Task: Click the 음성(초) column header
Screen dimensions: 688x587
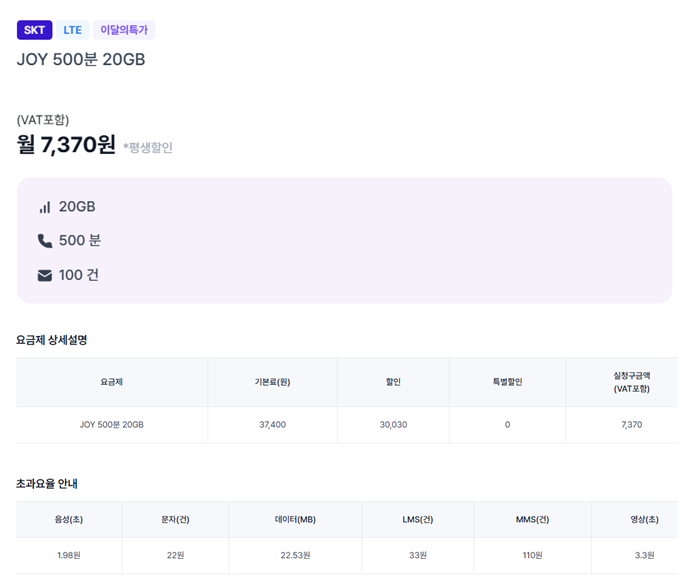Action: tap(69, 519)
